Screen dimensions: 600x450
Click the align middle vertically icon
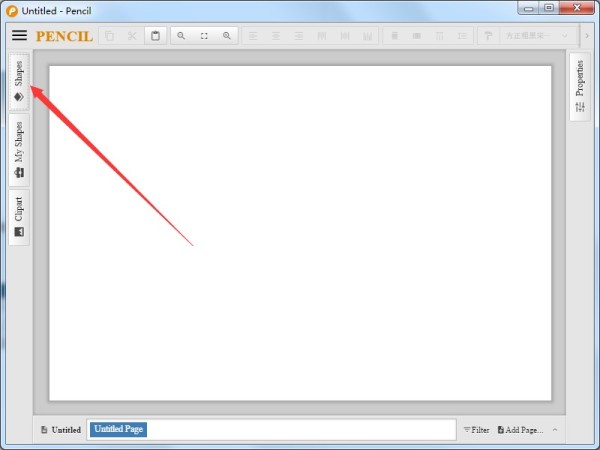(345, 36)
